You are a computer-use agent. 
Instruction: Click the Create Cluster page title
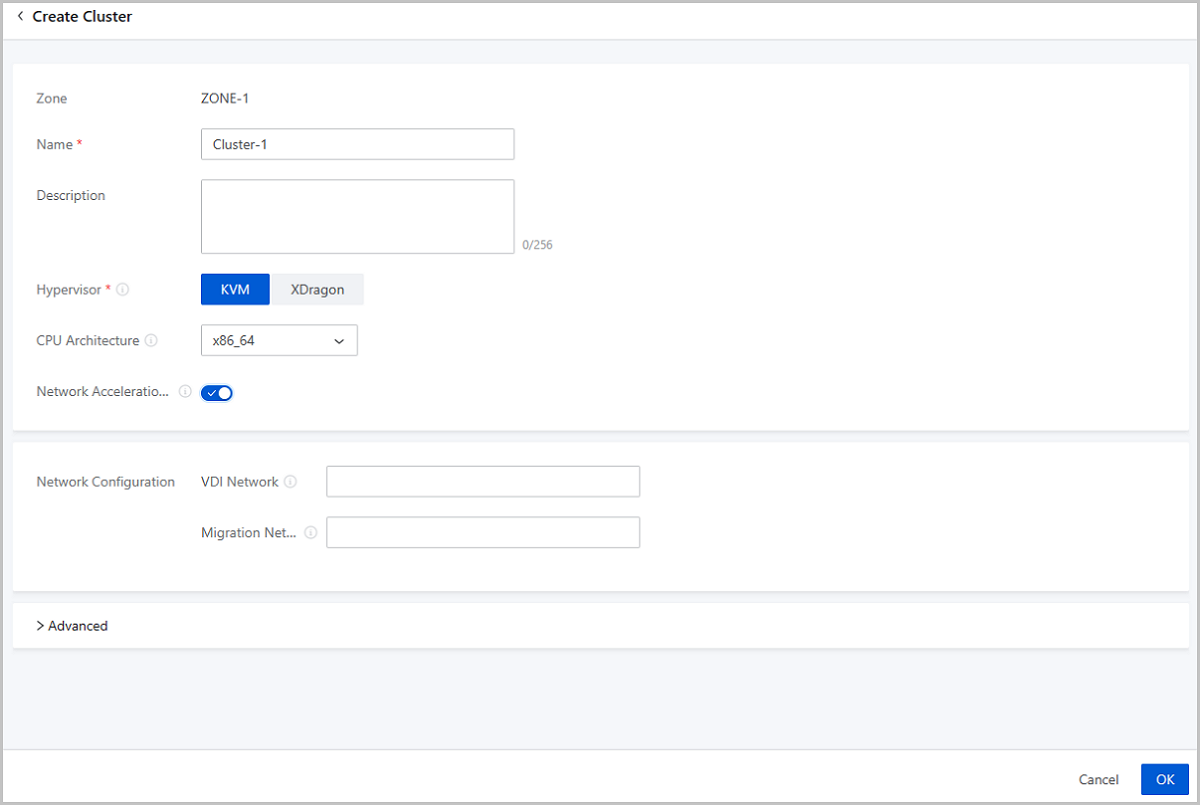pos(82,17)
